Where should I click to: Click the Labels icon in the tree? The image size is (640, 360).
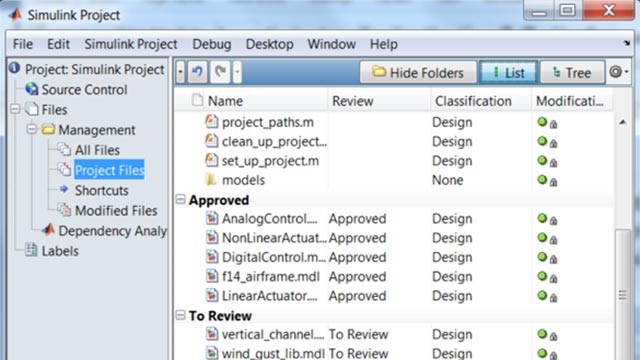click(31, 249)
